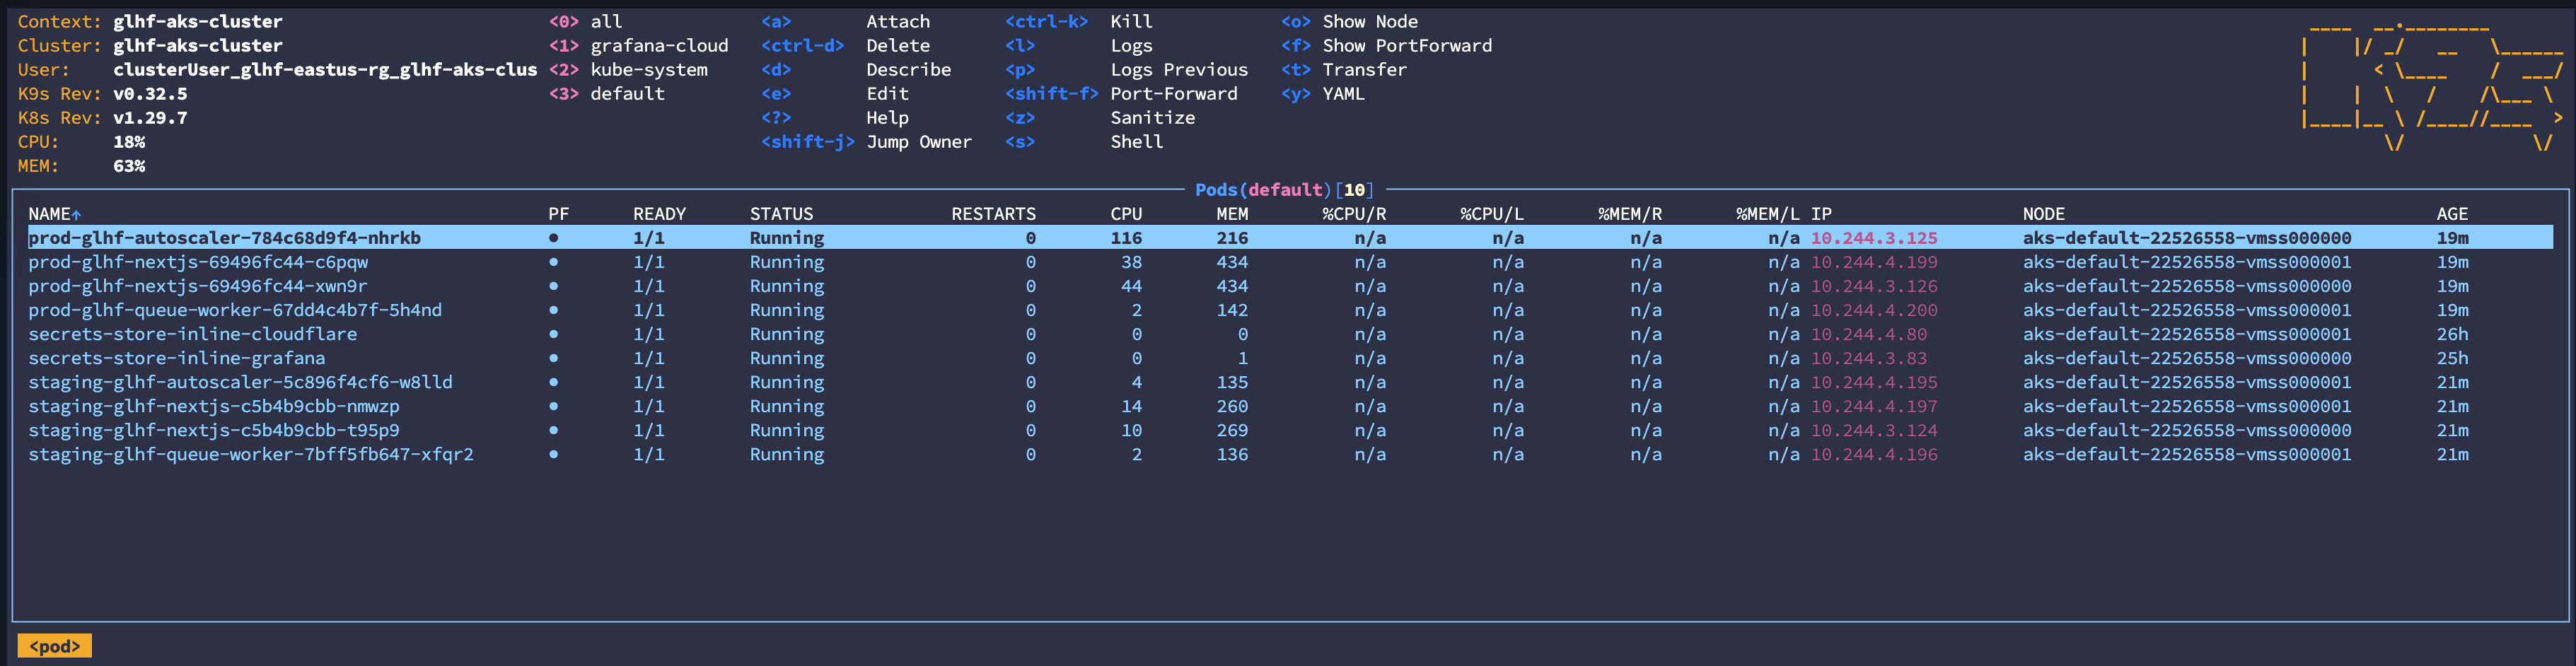
Task: Click the AGE column header
Action: [x=2452, y=214]
